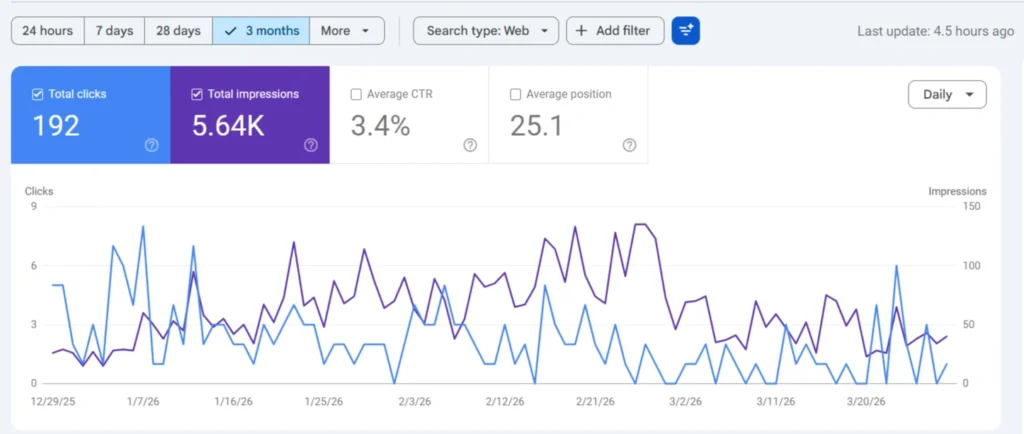Viewport: 1024px width, 434px height.
Task: Select the 7 days date range
Action: point(114,31)
